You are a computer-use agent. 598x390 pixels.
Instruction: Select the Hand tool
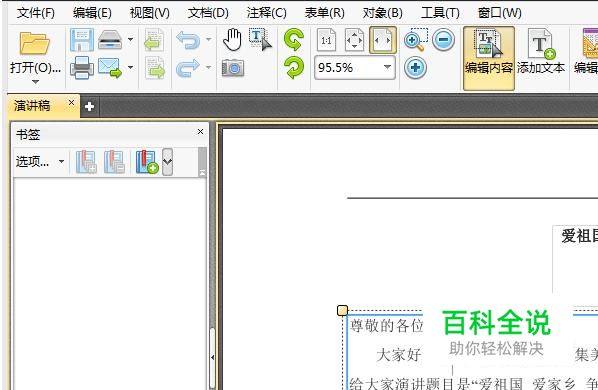click(232, 40)
